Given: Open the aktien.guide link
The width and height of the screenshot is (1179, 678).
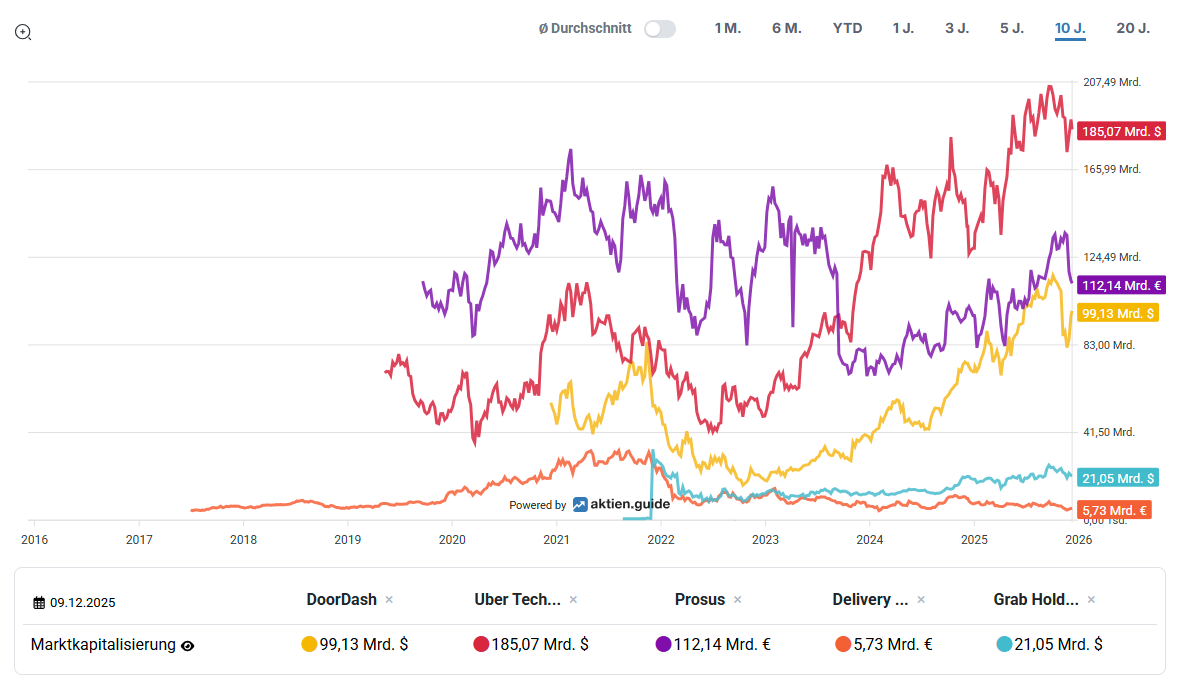Looking at the screenshot, I should (621, 505).
